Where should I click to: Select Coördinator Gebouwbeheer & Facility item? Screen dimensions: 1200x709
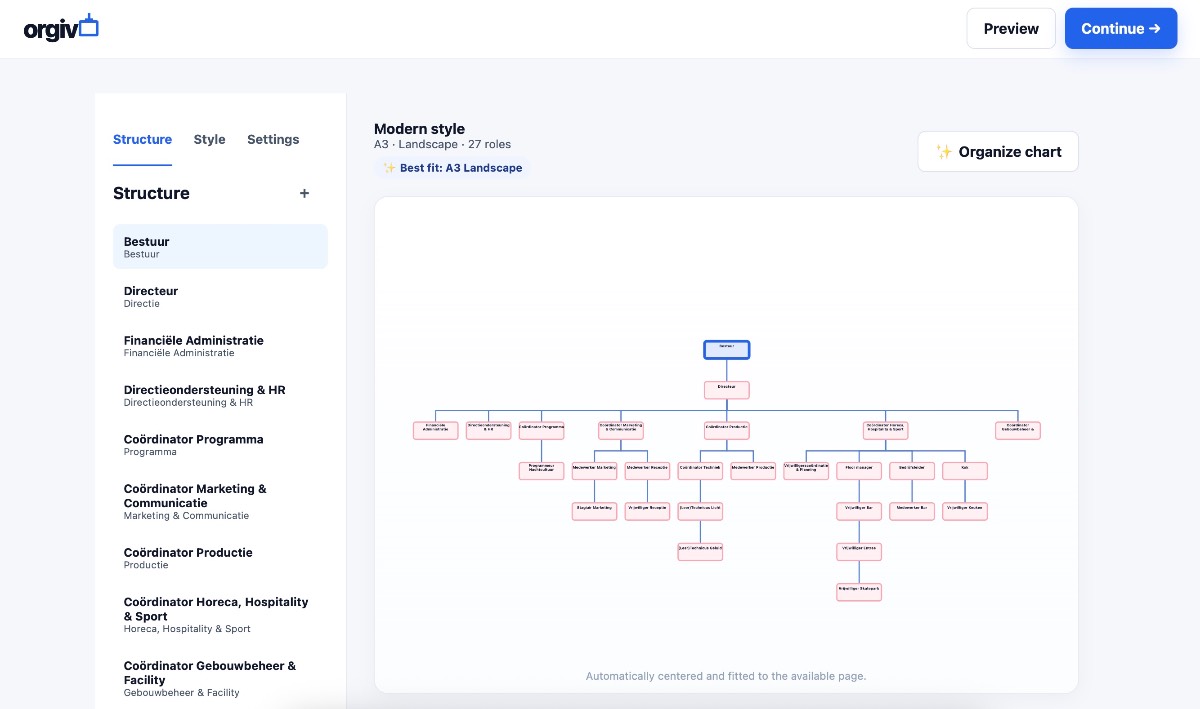click(x=220, y=678)
